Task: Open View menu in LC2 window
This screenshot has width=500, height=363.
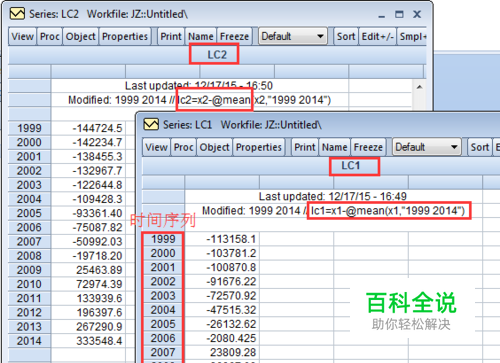Action: (x=22, y=36)
